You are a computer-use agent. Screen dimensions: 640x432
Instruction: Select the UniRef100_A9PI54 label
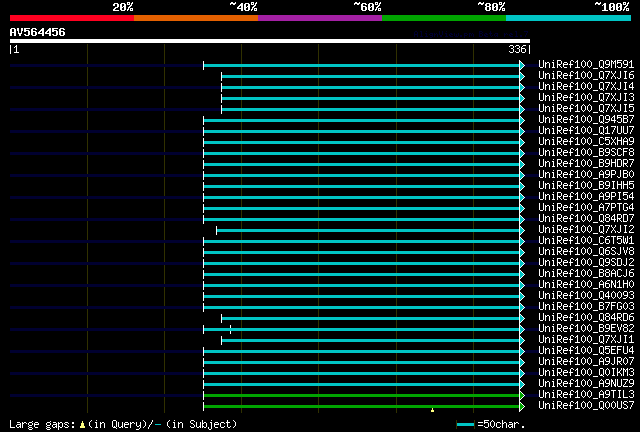tap(586, 197)
